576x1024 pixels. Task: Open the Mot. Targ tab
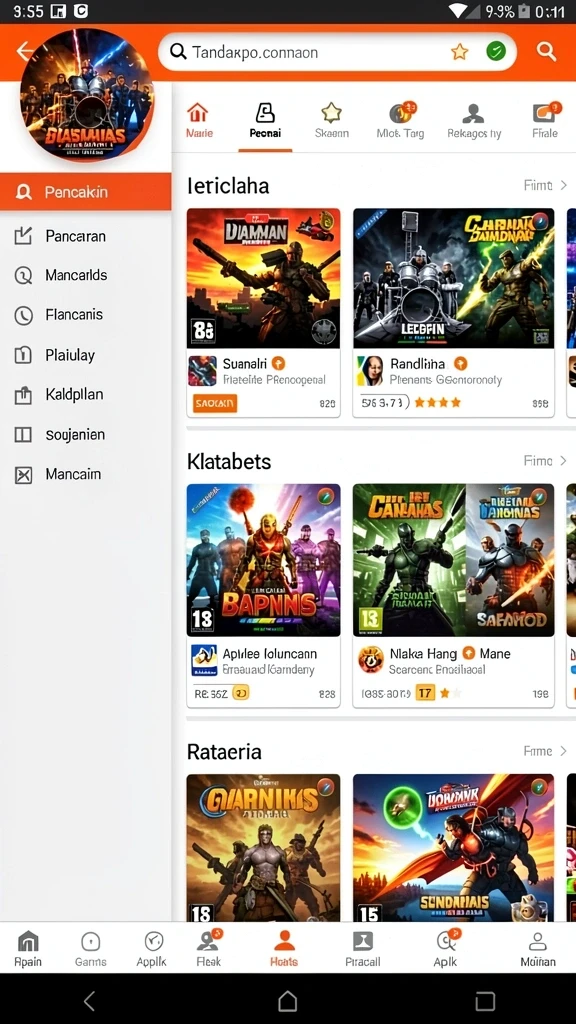pos(400,121)
